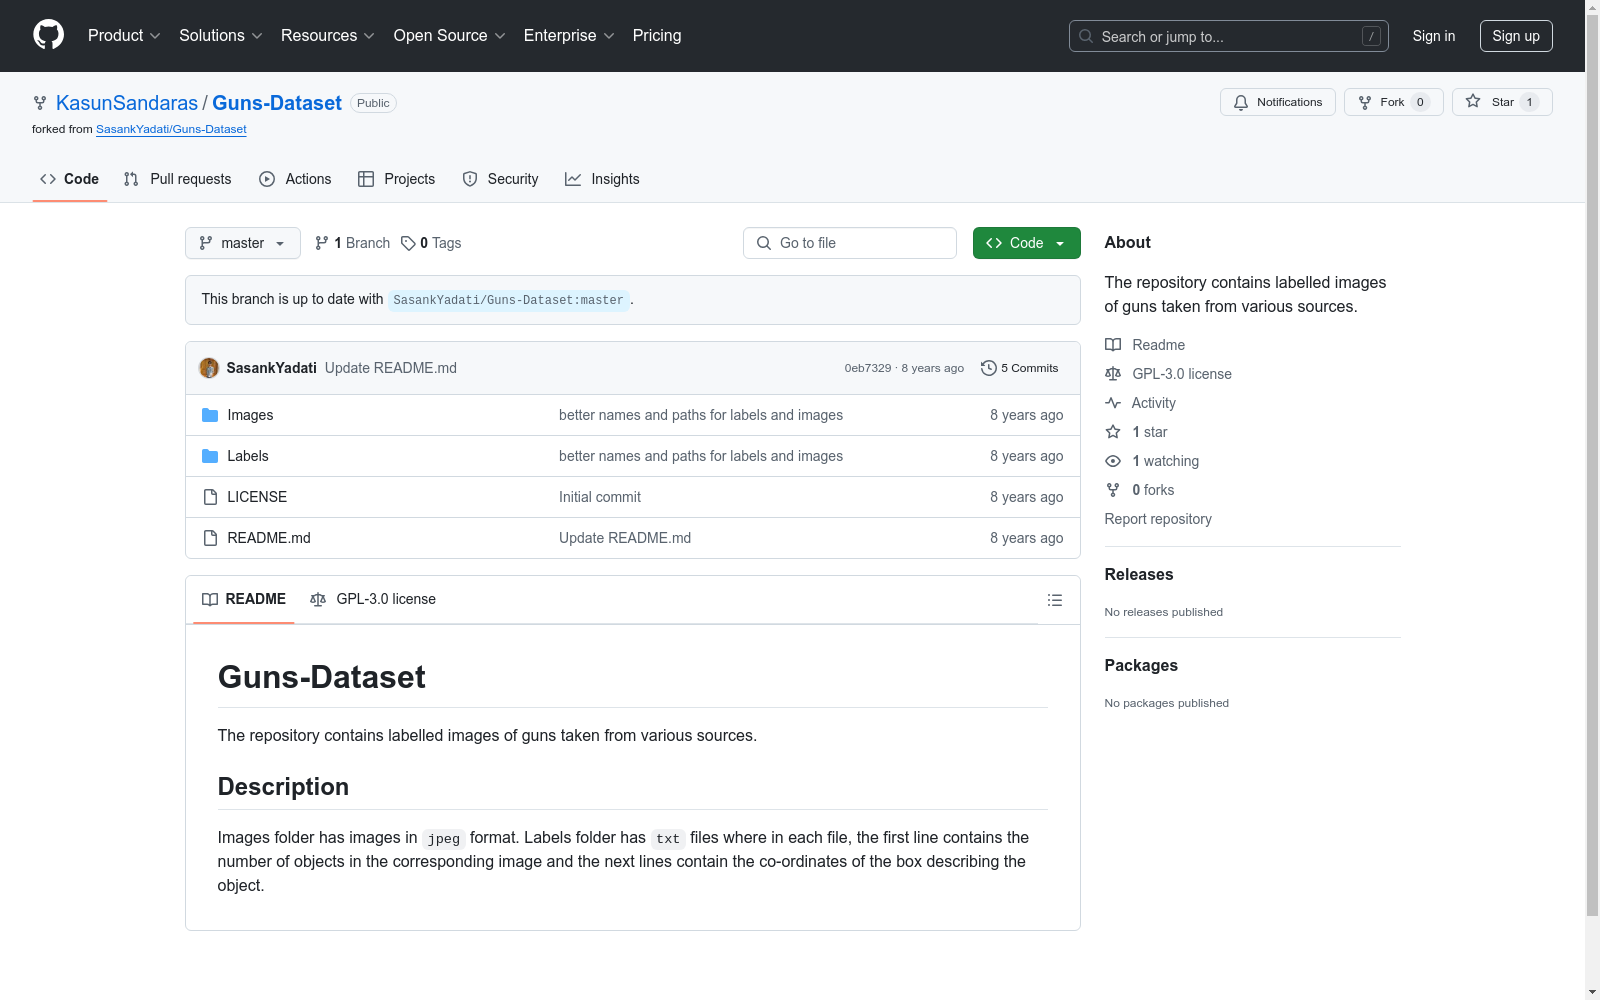
Task: Switch to the Actions tab
Action: pos(295,179)
